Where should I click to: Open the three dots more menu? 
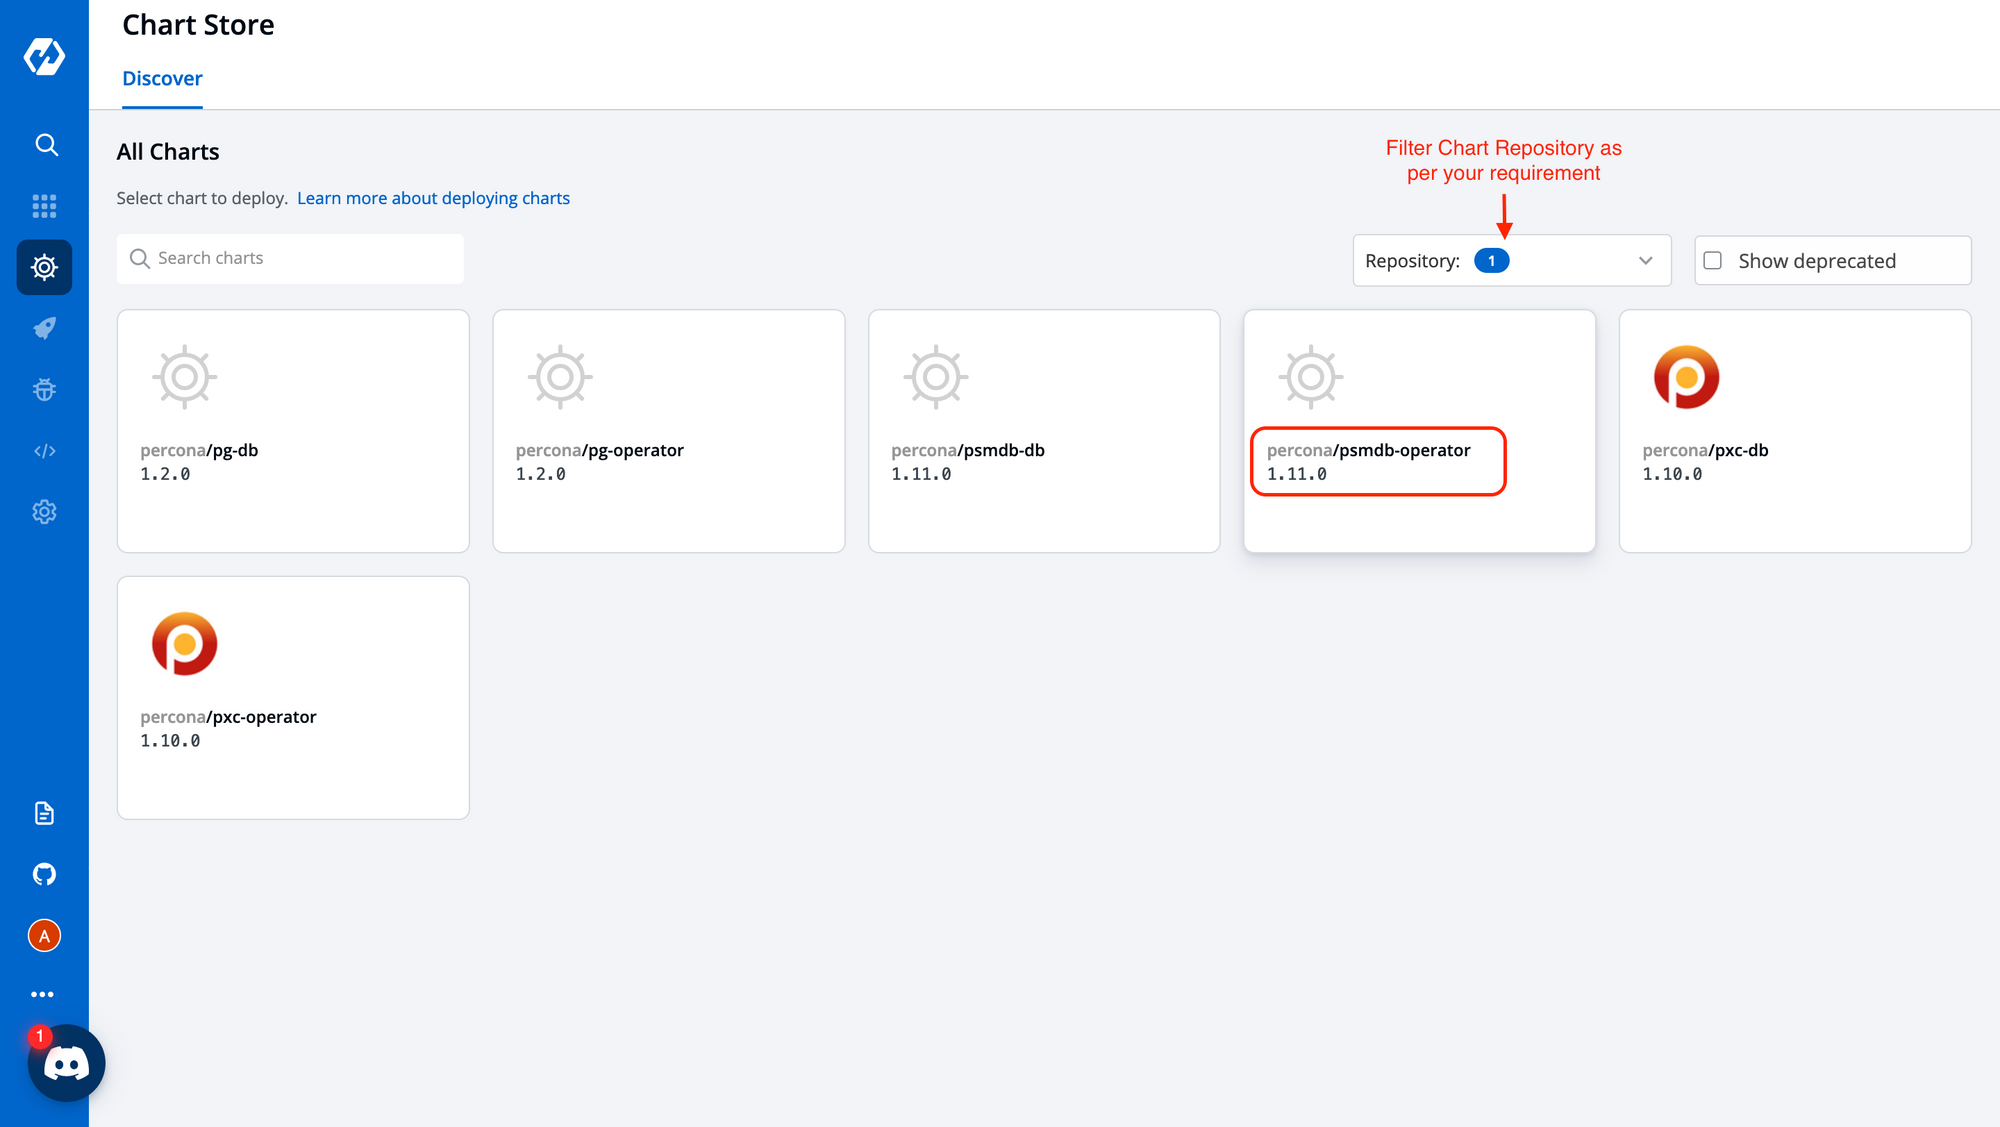[x=42, y=994]
